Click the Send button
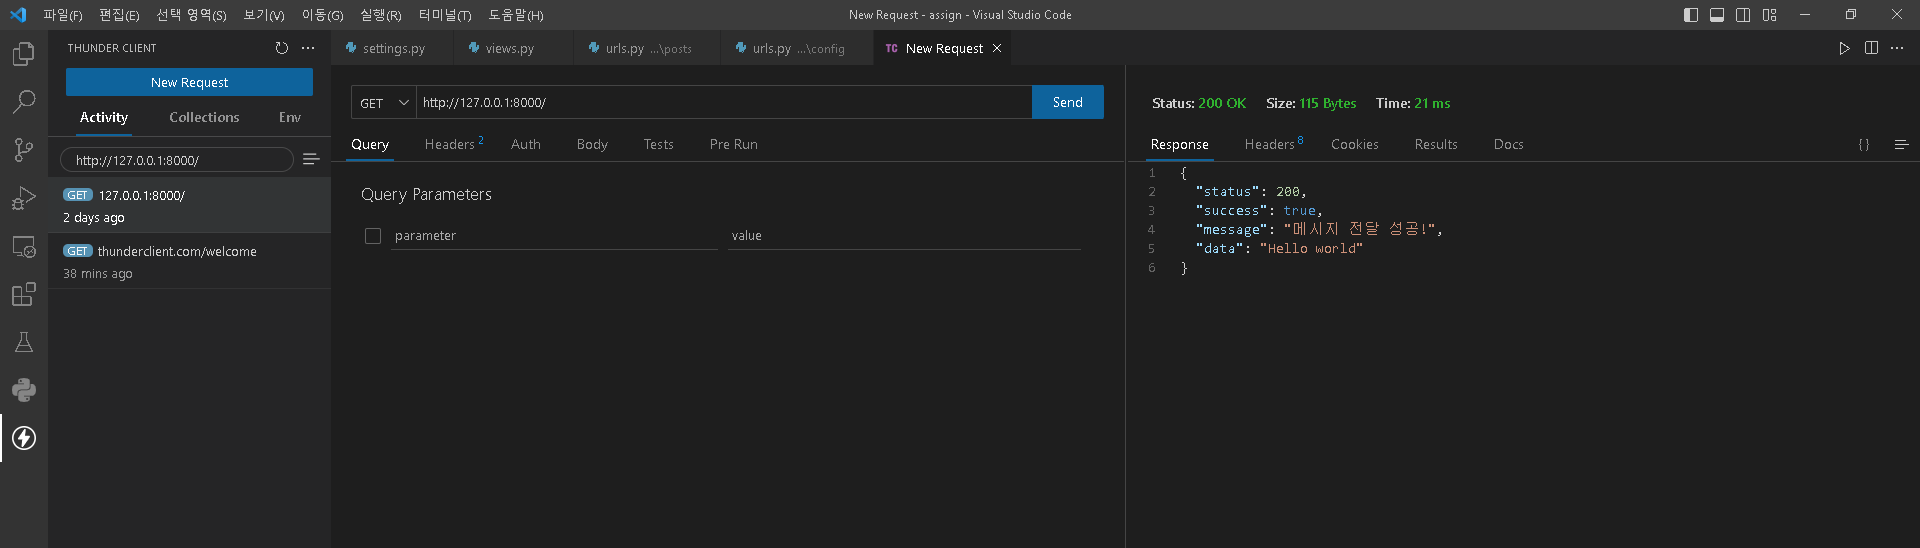This screenshot has width=1920, height=548. [1067, 102]
